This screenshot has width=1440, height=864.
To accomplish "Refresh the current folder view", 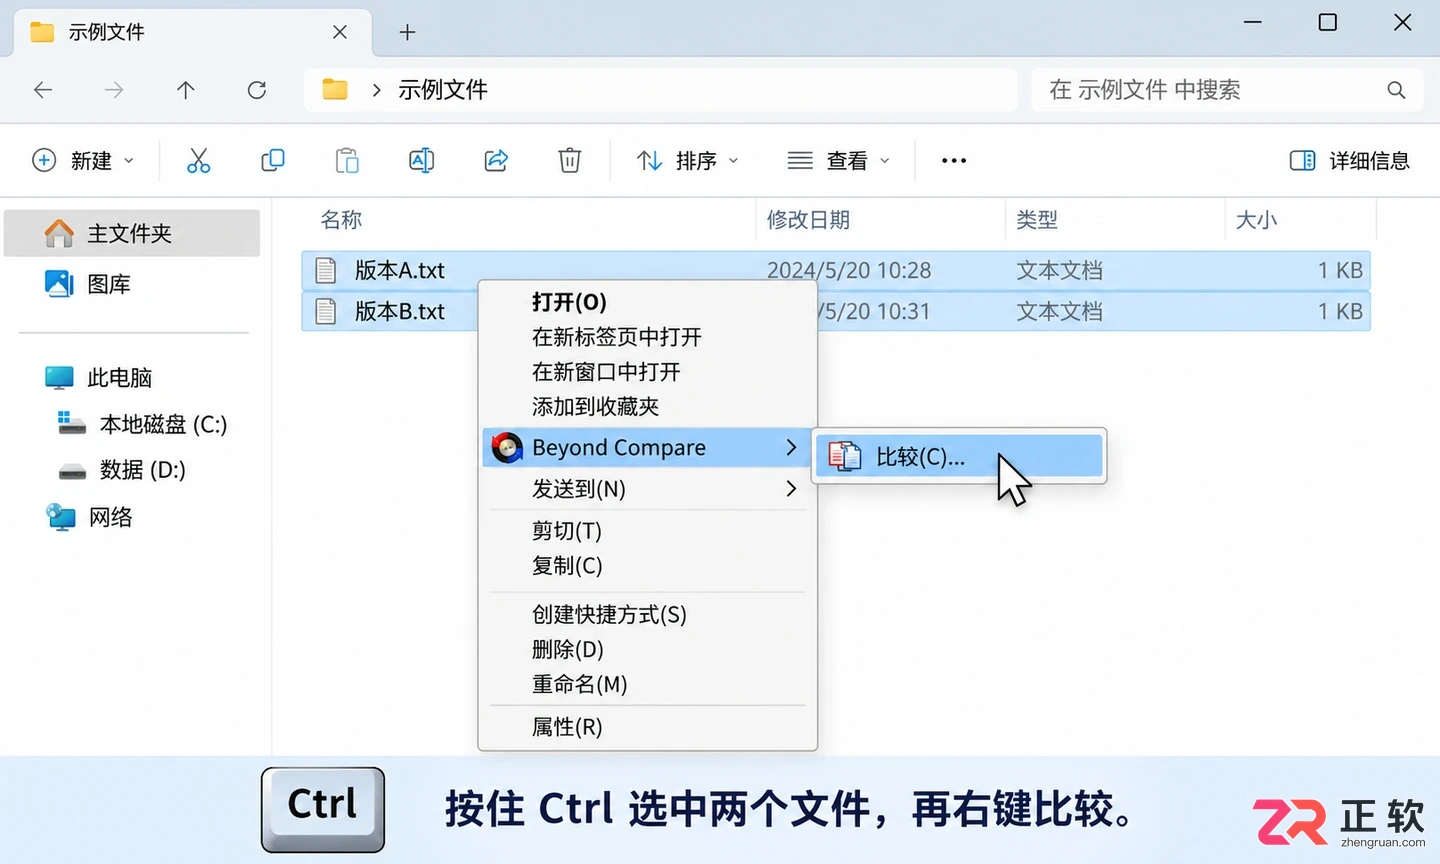I will coord(257,90).
